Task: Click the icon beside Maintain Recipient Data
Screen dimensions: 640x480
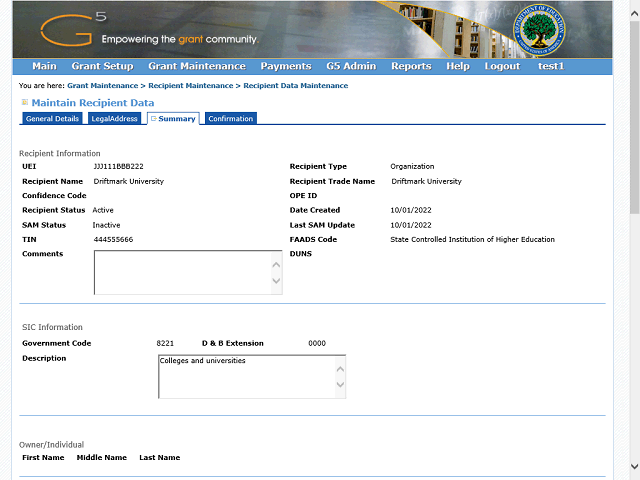Action: (x=25, y=102)
